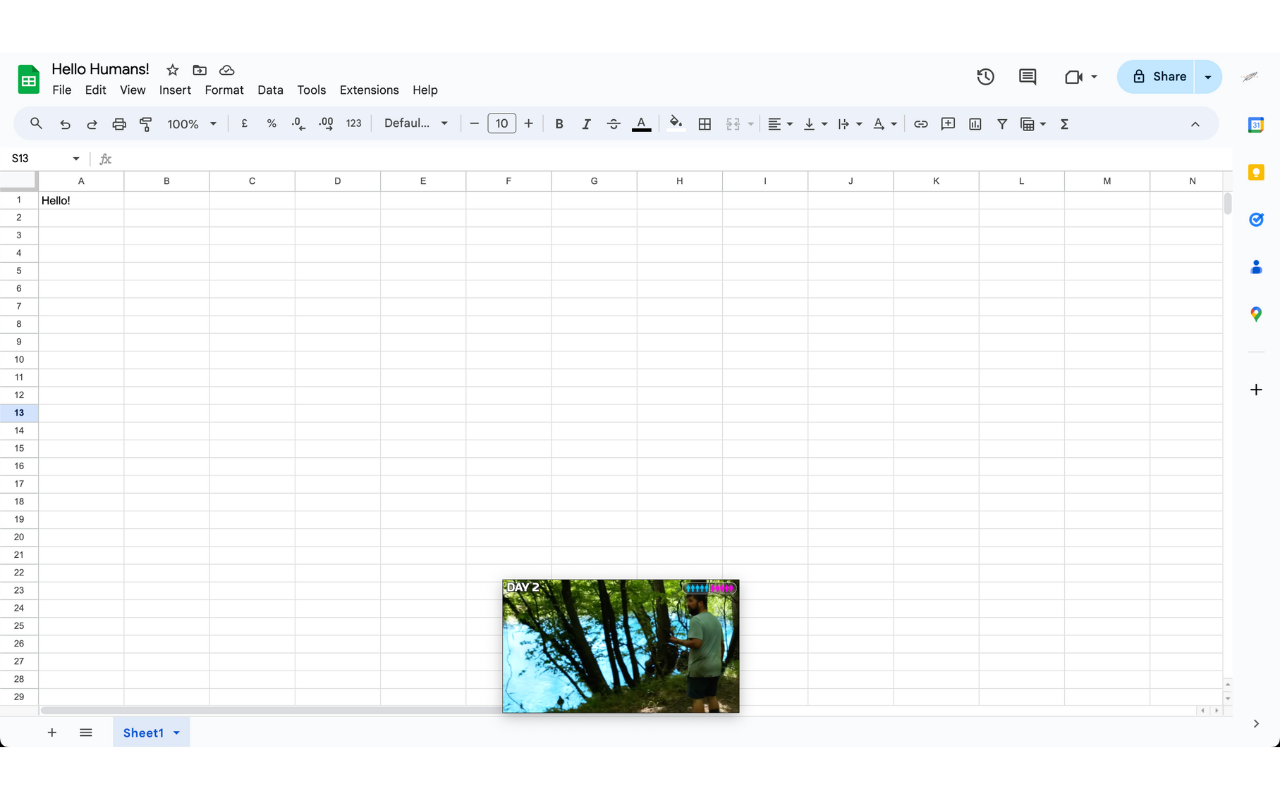The width and height of the screenshot is (1280, 800).
Task: Open the comments panel icon
Action: (x=1027, y=77)
